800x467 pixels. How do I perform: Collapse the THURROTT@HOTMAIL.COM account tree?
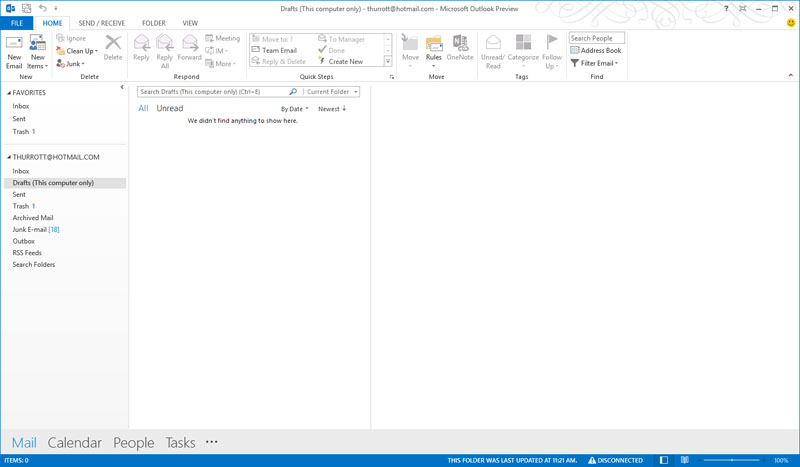click(9, 157)
